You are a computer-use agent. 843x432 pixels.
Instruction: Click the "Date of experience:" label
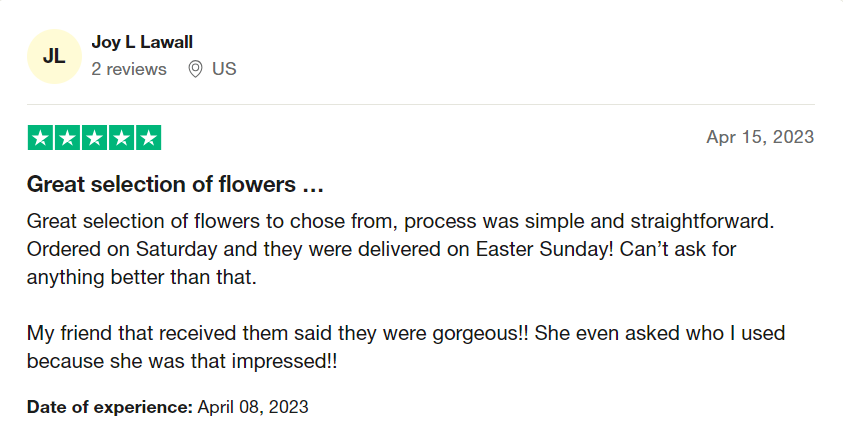coord(109,407)
